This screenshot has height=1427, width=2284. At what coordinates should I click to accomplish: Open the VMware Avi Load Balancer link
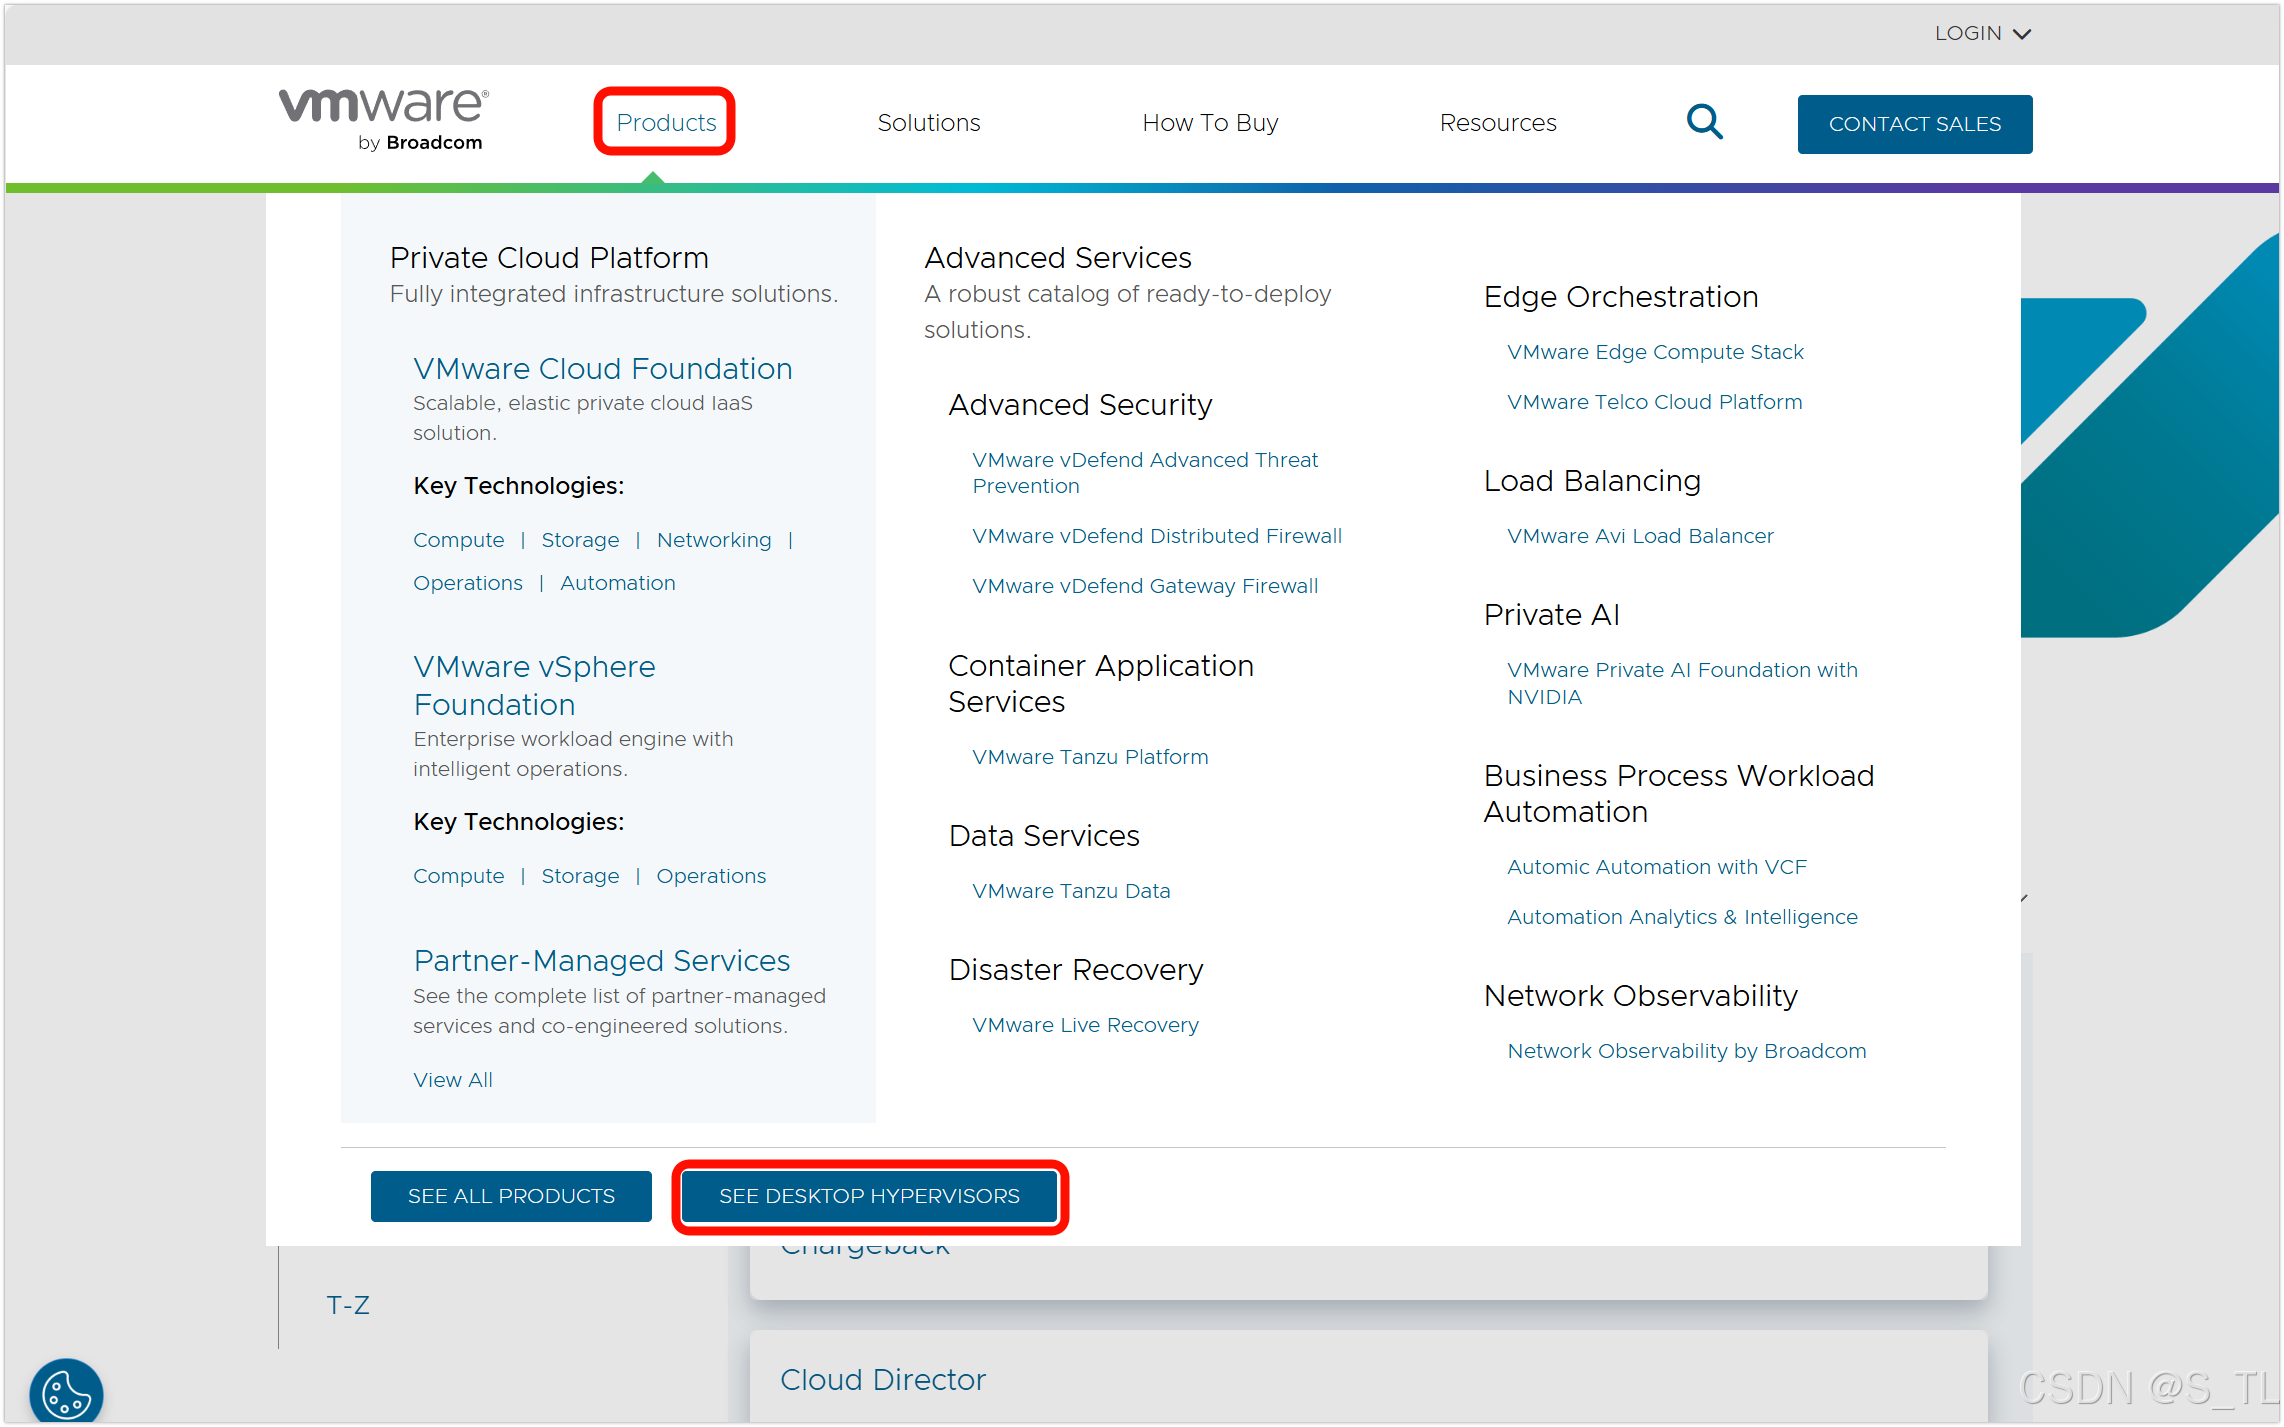(1639, 536)
